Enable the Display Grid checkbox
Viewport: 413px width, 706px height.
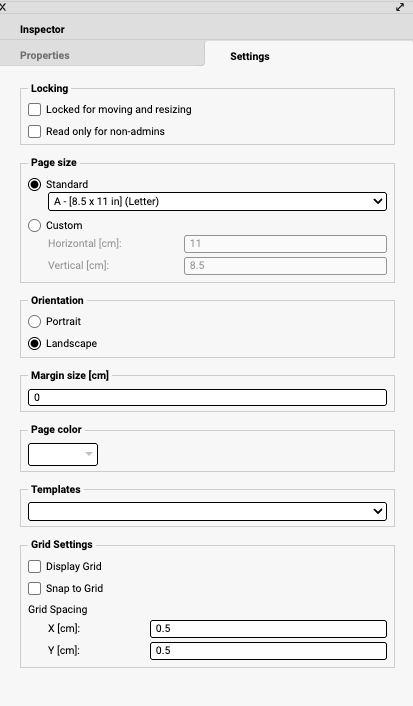pos(35,566)
